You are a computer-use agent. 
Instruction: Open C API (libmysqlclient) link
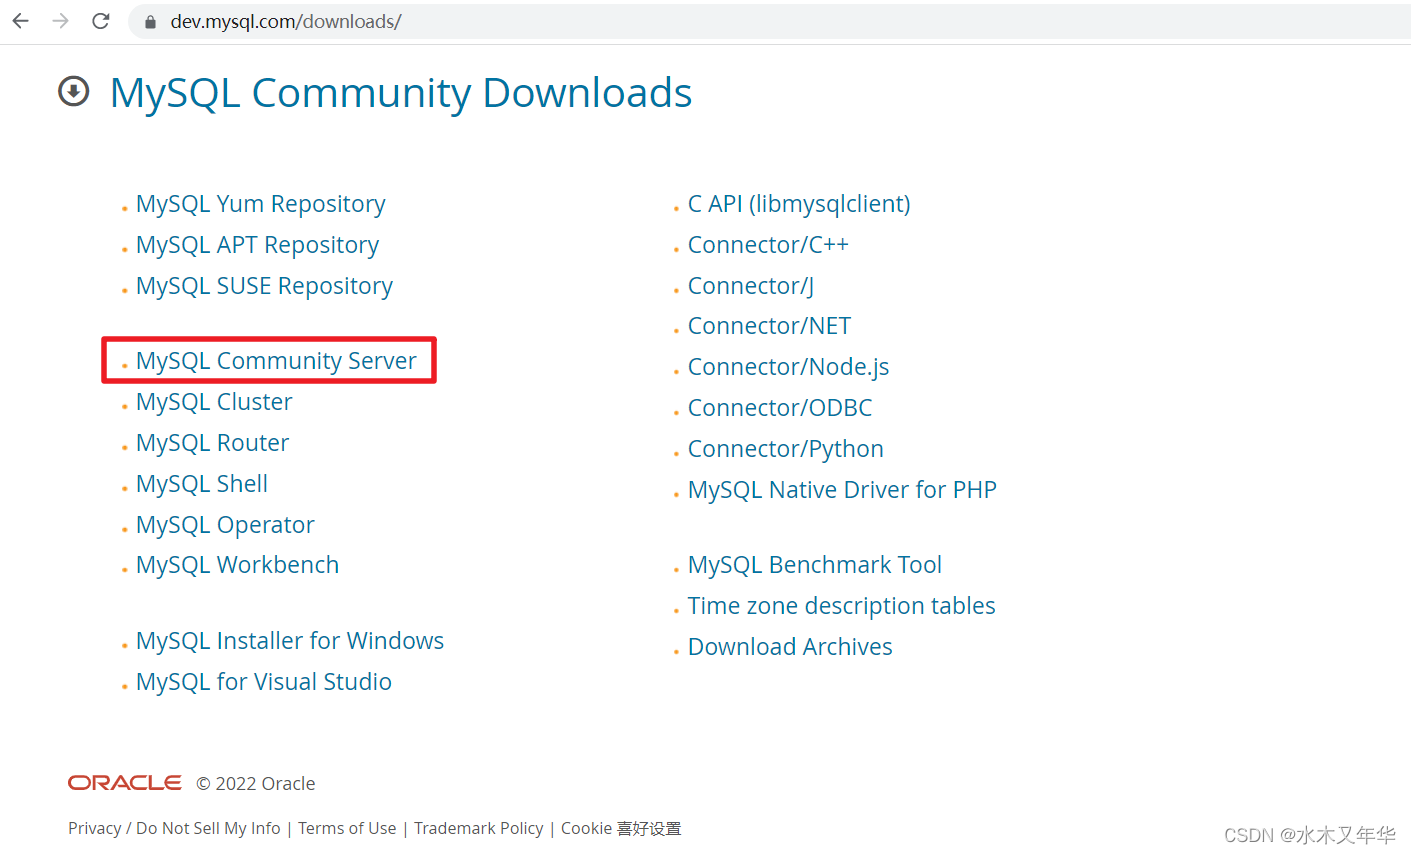point(799,204)
